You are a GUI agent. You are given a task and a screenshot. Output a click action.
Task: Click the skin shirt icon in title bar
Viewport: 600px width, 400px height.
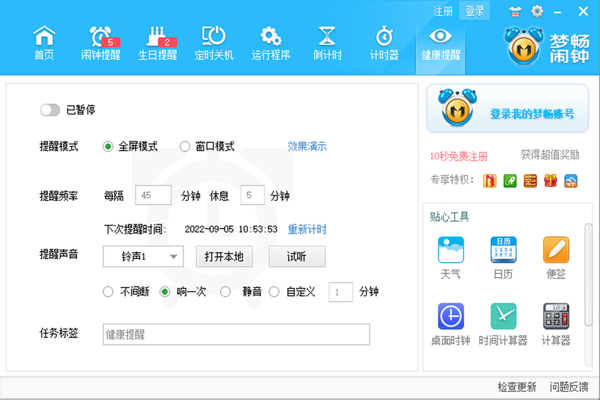[515, 11]
